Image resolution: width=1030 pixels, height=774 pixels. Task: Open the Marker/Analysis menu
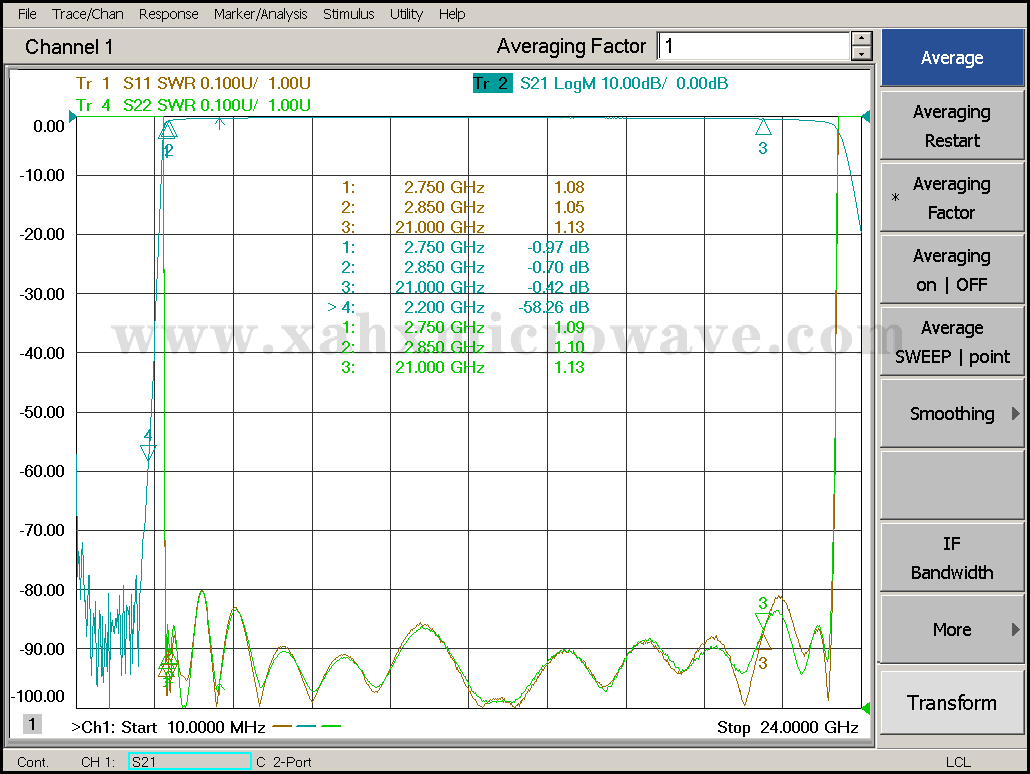pos(260,14)
